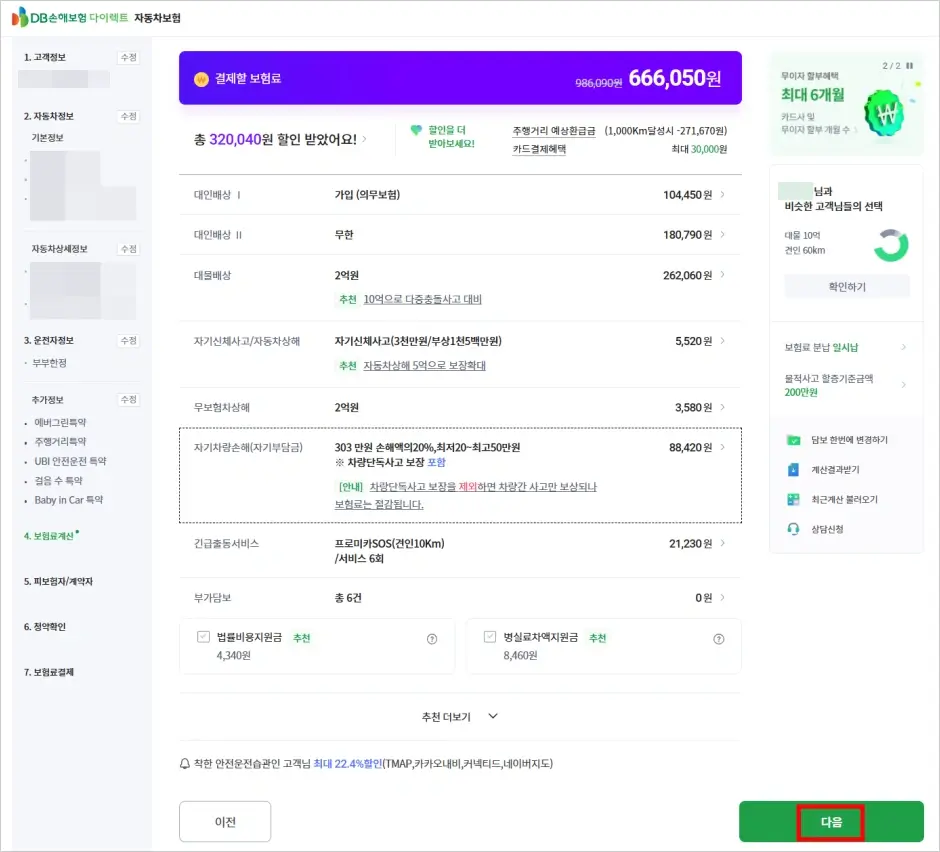Click the 다음 button

831,821
